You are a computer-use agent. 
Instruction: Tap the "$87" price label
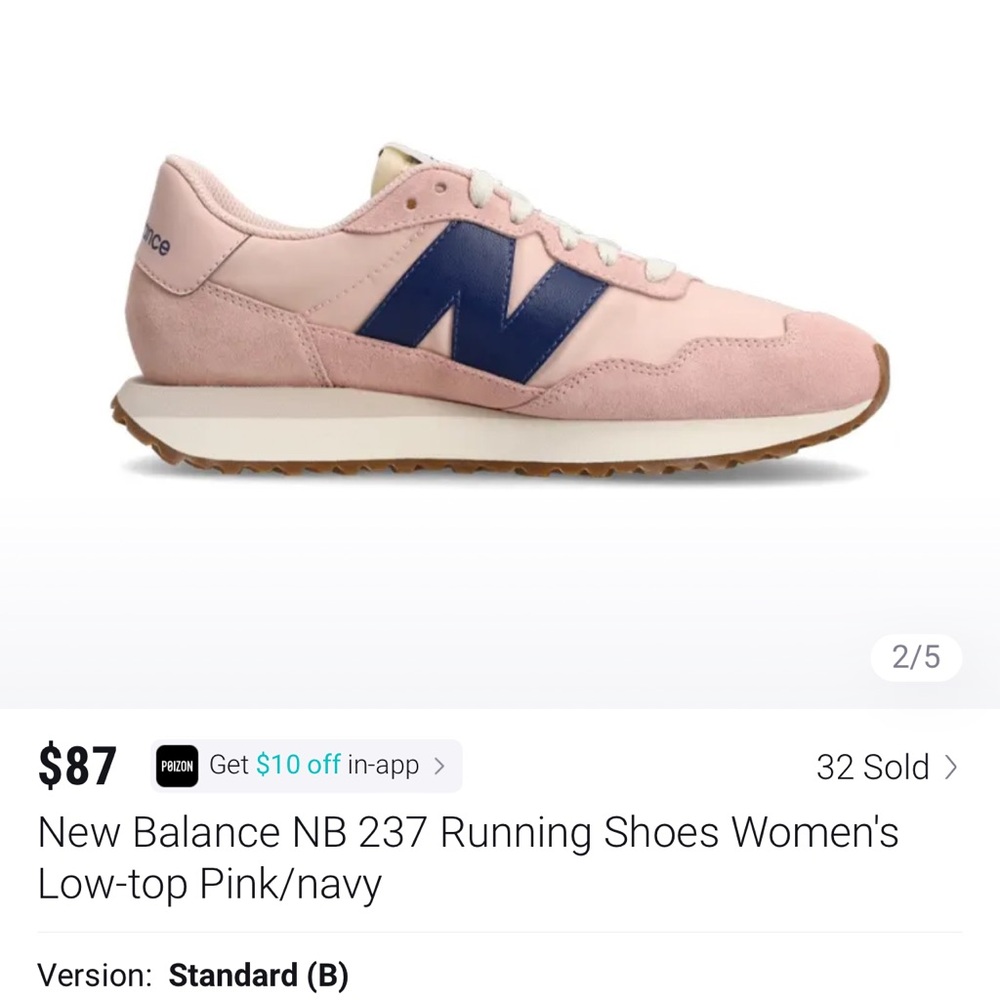80,764
